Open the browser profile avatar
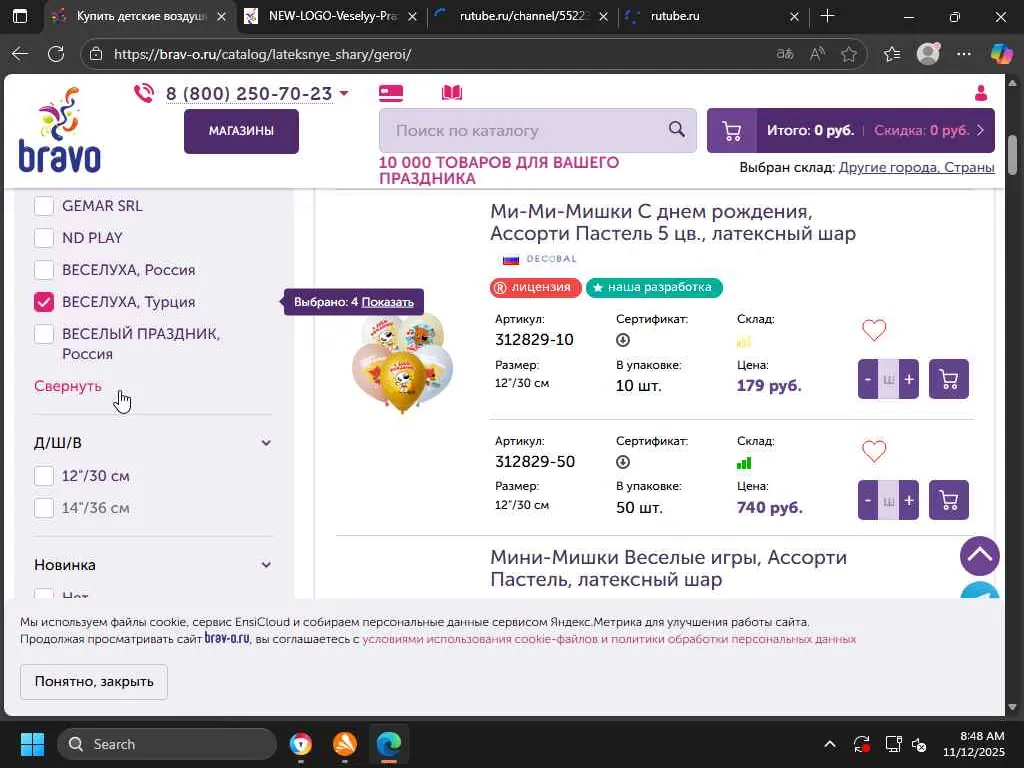1024x768 pixels. click(928, 54)
